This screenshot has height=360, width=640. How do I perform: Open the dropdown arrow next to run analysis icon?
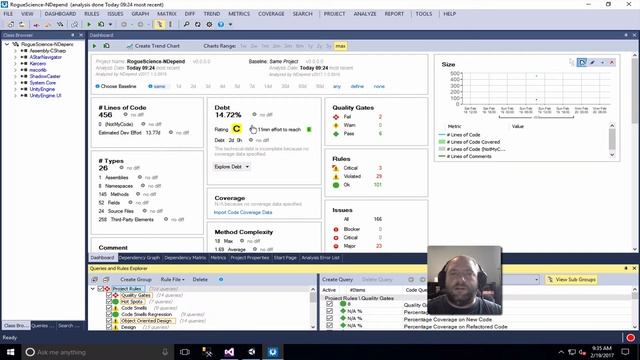(x=110, y=24)
